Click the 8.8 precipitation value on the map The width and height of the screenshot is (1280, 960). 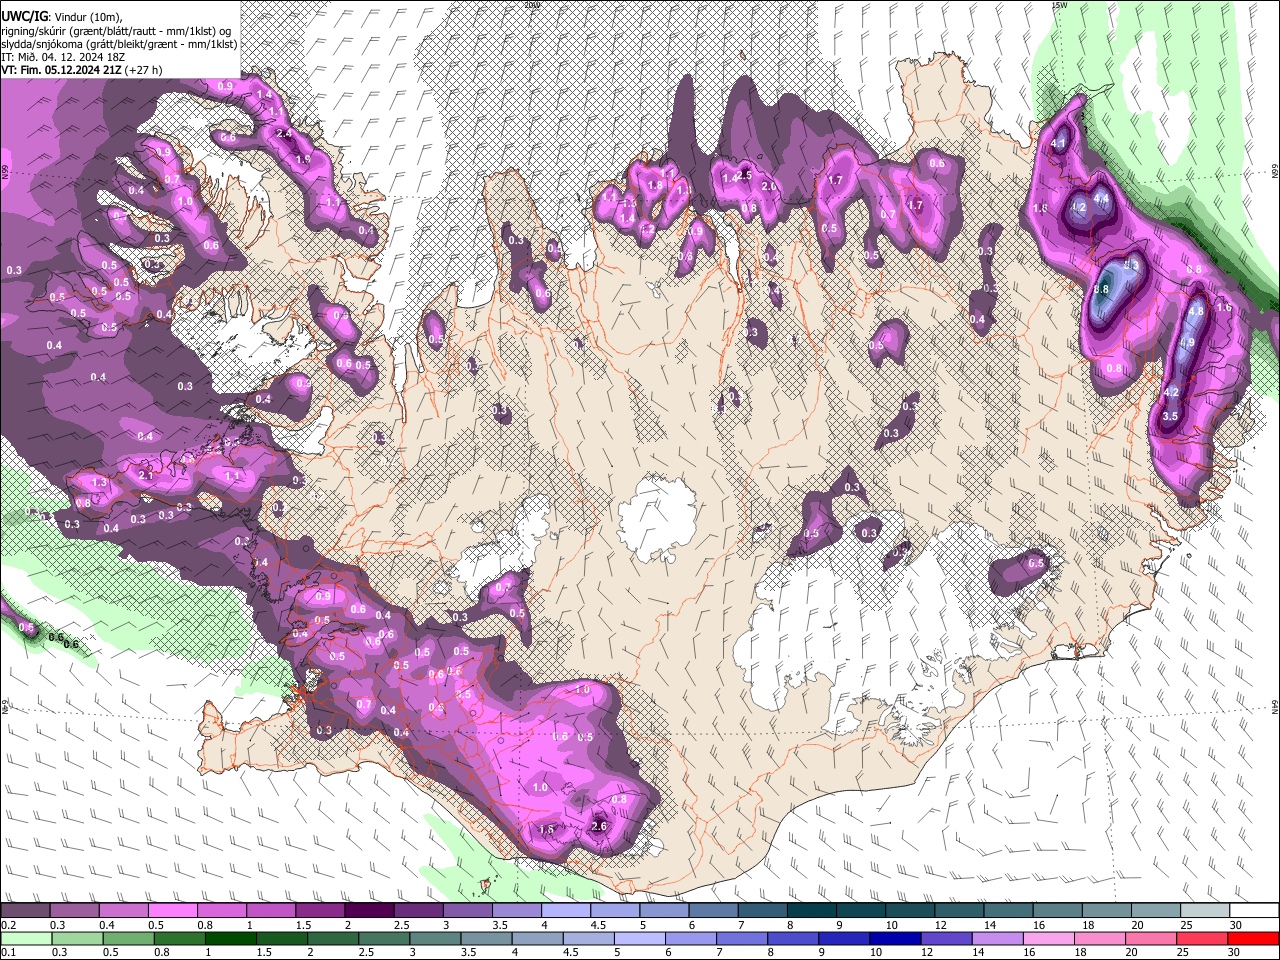[1101, 289]
